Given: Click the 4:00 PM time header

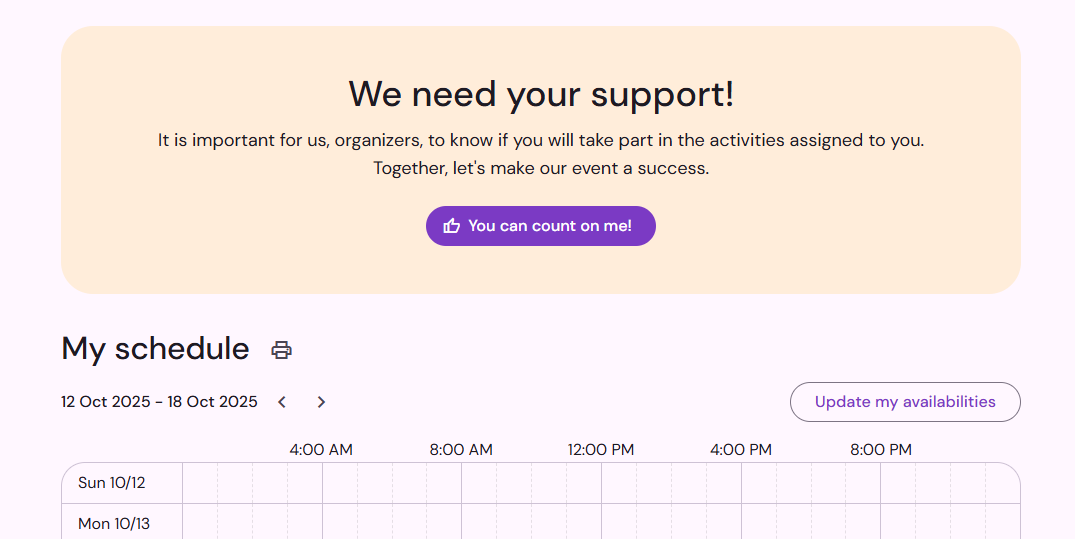Looking at the screenshot, I should pos(741,450).
